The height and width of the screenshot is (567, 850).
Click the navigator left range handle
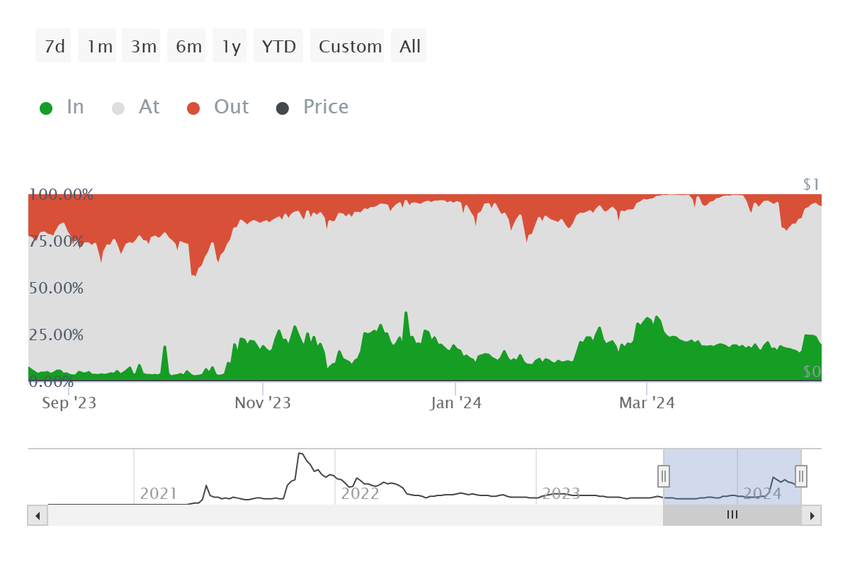pos(664,476)
